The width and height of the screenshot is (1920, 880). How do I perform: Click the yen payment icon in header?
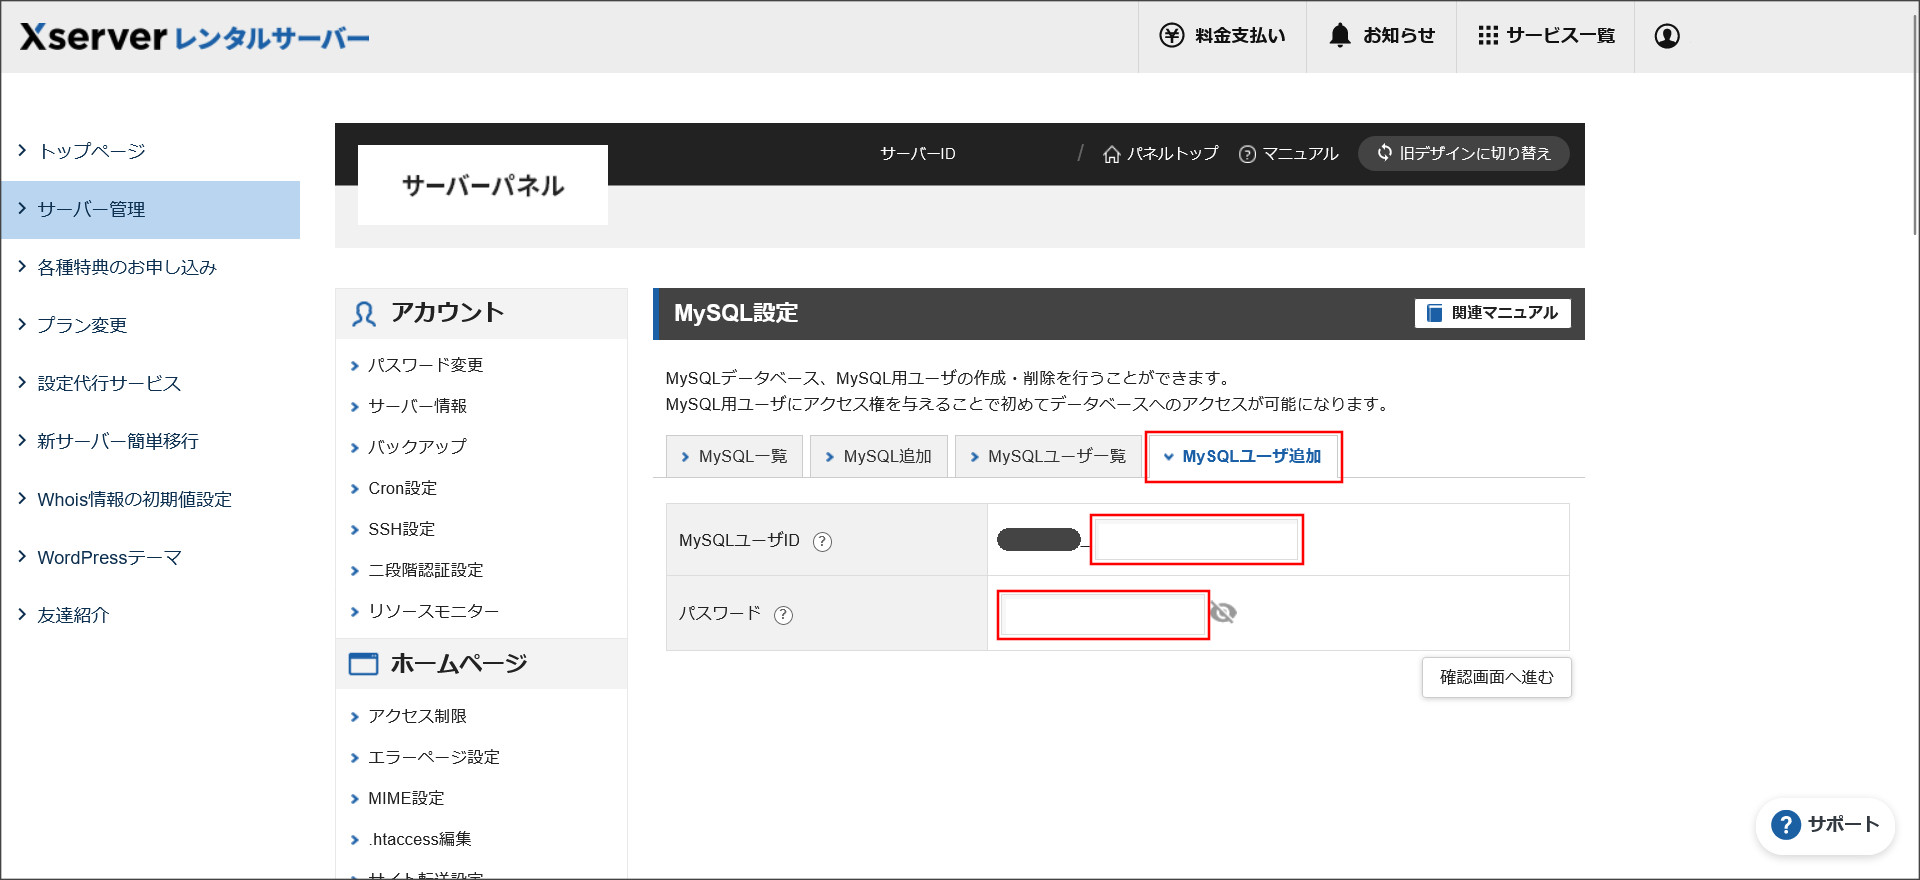(x=1171, y=36)
